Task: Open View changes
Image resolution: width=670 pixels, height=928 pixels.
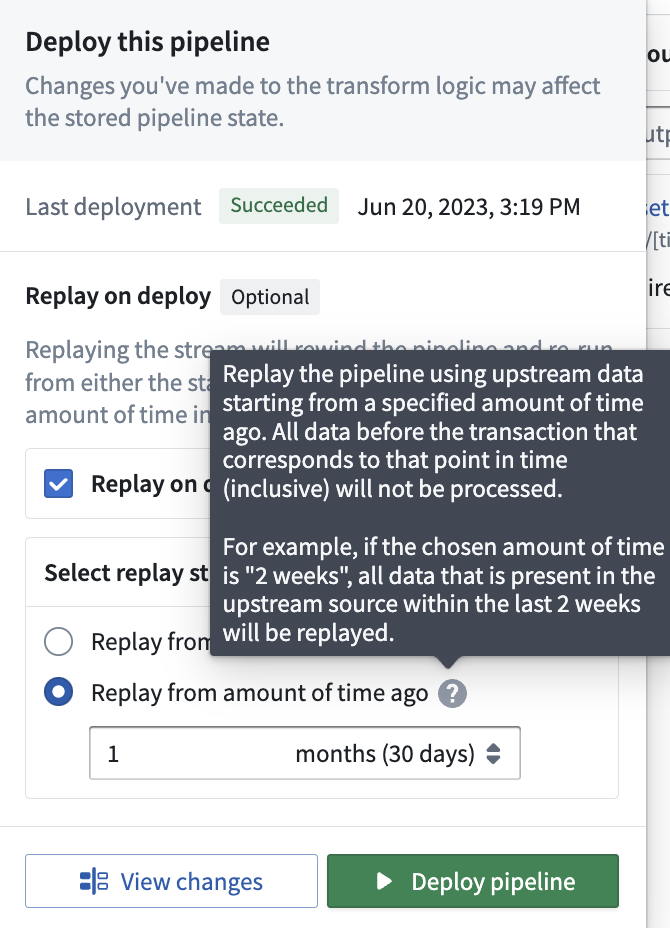Action: coord(172,881)
